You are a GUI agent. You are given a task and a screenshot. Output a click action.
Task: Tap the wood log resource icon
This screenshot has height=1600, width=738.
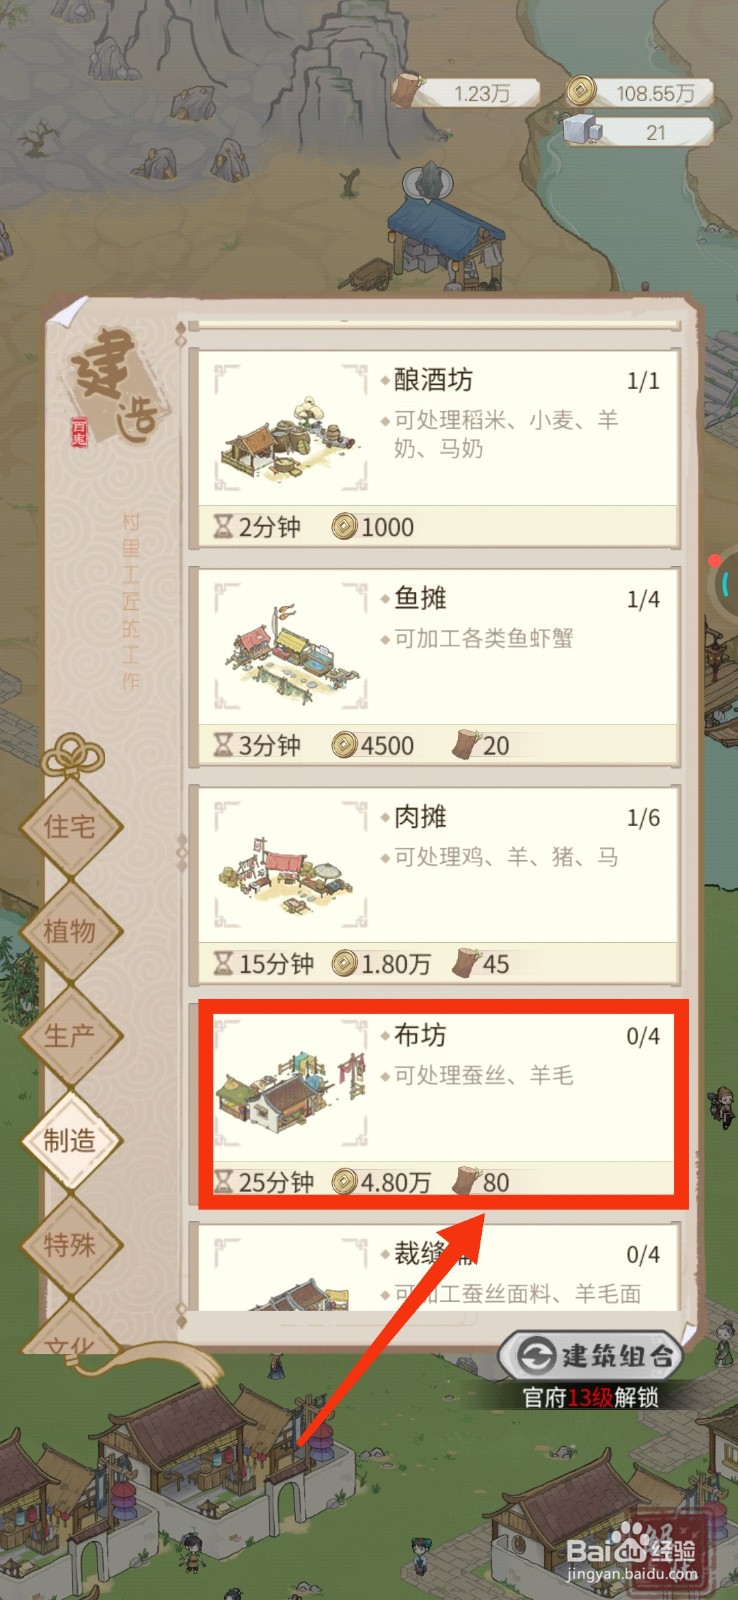(x=407, y=90)
